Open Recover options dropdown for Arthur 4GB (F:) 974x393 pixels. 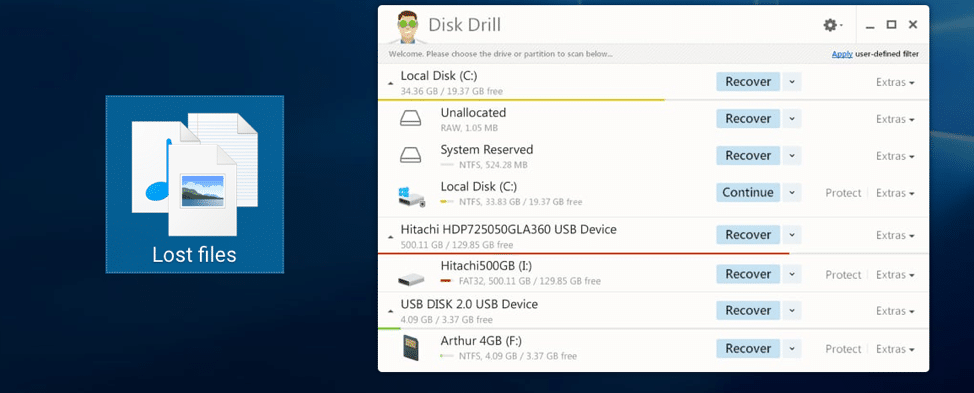[x=791, y=348]
